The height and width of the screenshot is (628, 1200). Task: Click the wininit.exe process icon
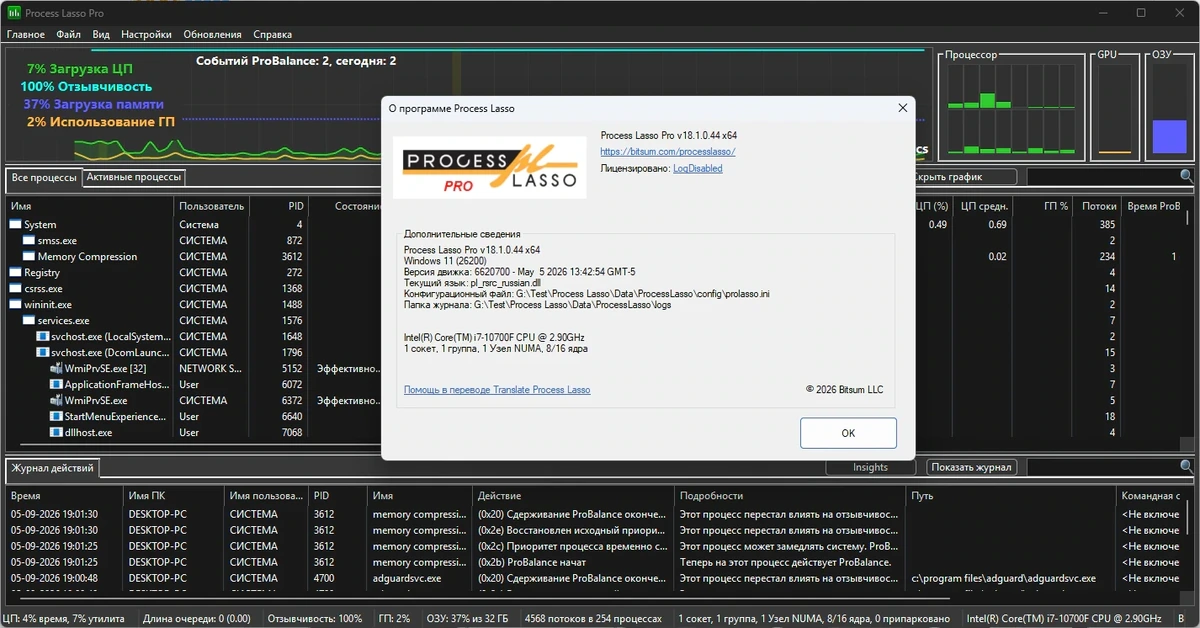(x=15, y=305)
